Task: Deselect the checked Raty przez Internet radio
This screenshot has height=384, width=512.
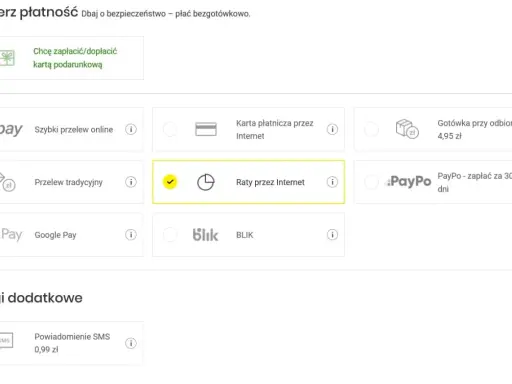Action: [170, 182]
